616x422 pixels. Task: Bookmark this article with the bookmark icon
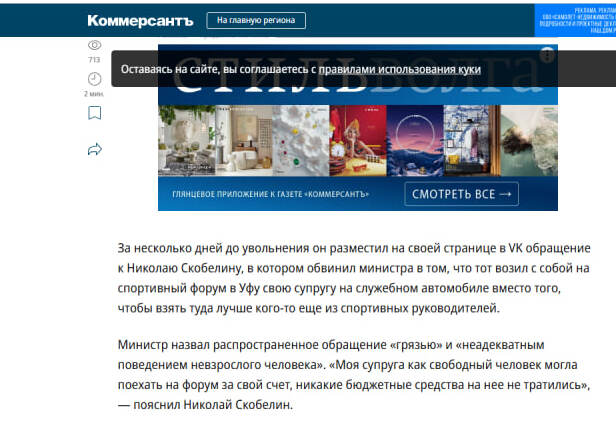pos(94,113)
